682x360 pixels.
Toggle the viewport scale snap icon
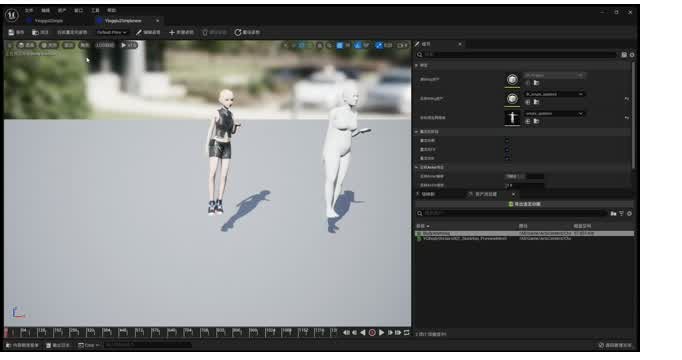379,45
